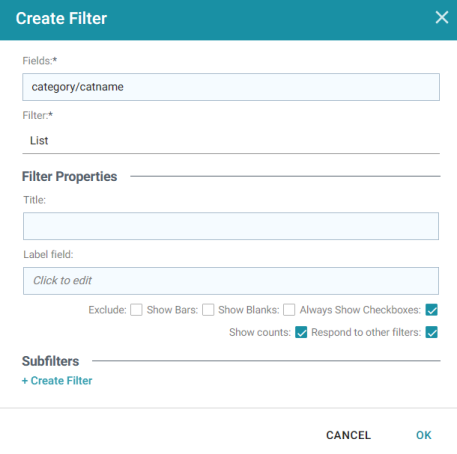
Task: Confirm the filter with OK
Action: click(x=424, y=435)
